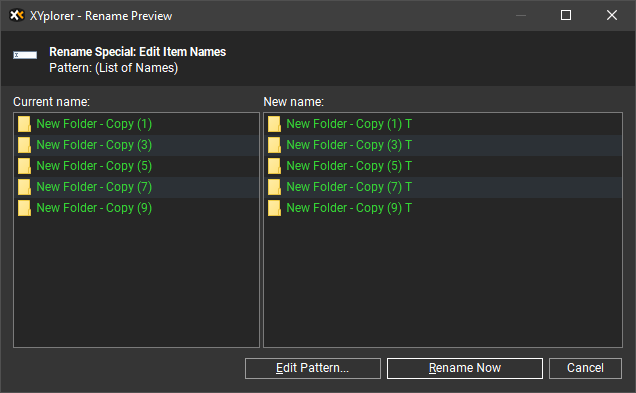Viewport: 636px width, 393px height.
Task: Click the 'New name:' label
Action: 294,102
